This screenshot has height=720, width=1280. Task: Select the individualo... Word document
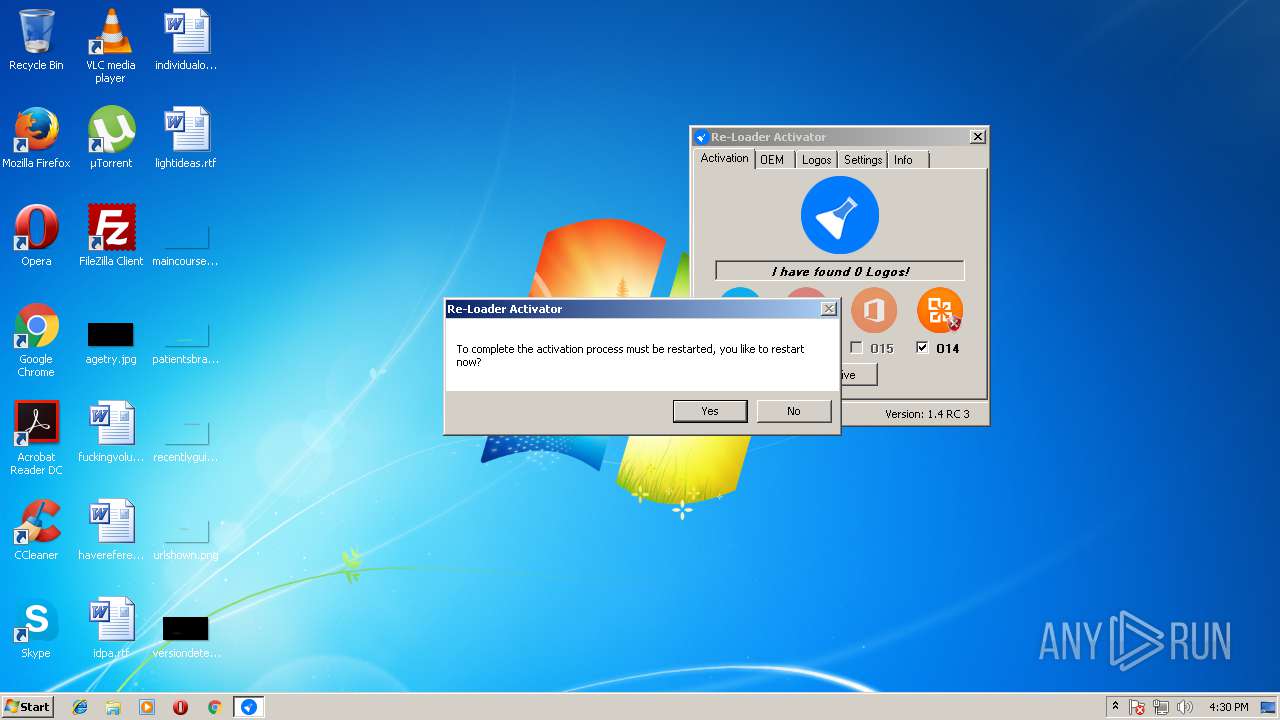pyautogui.click(x=186, y=40)
